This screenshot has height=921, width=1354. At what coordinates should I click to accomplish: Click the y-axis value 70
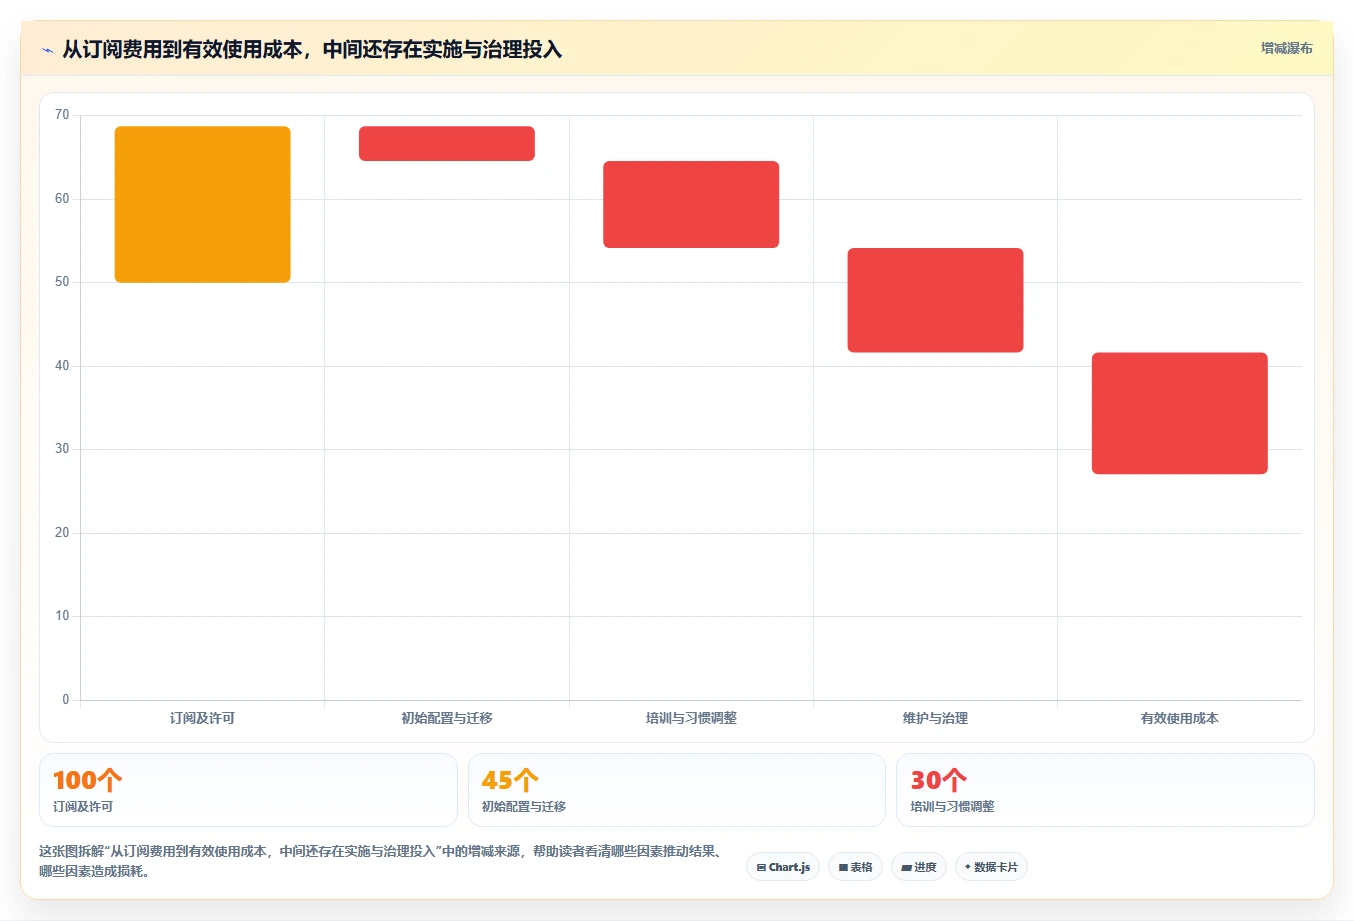point(62,115)
